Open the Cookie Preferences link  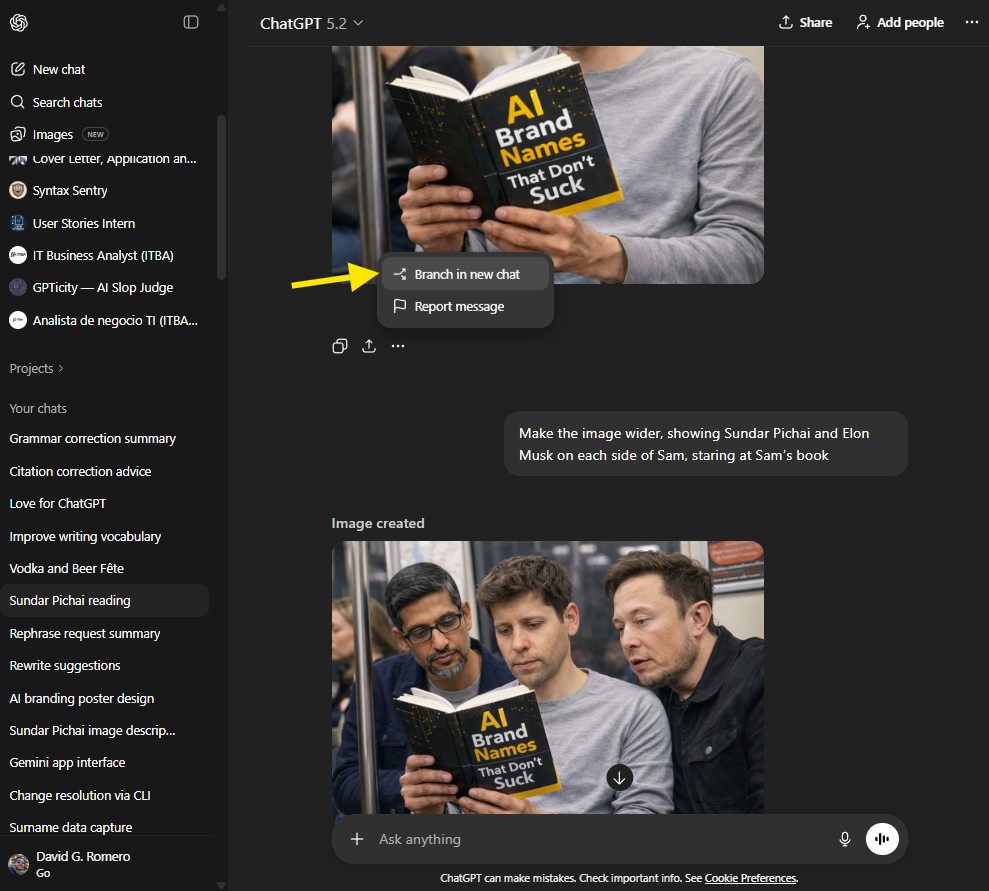750,877
